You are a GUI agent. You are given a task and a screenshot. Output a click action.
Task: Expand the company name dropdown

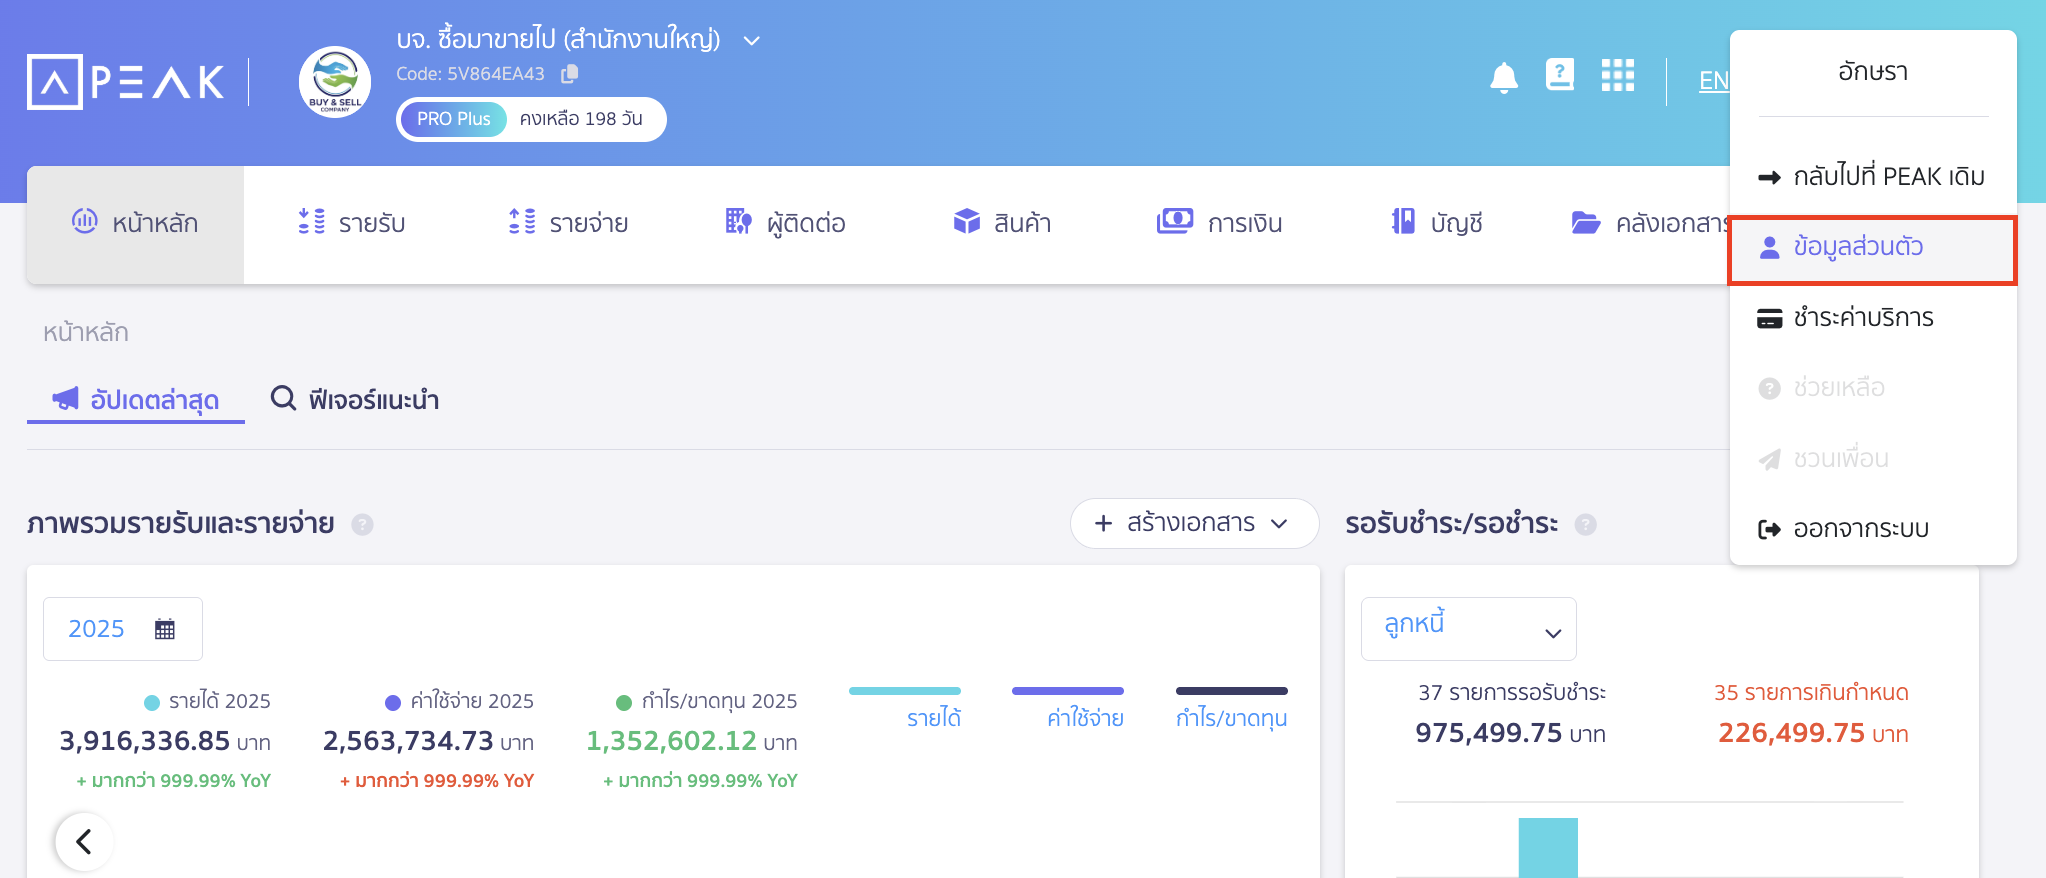[752, 41]
